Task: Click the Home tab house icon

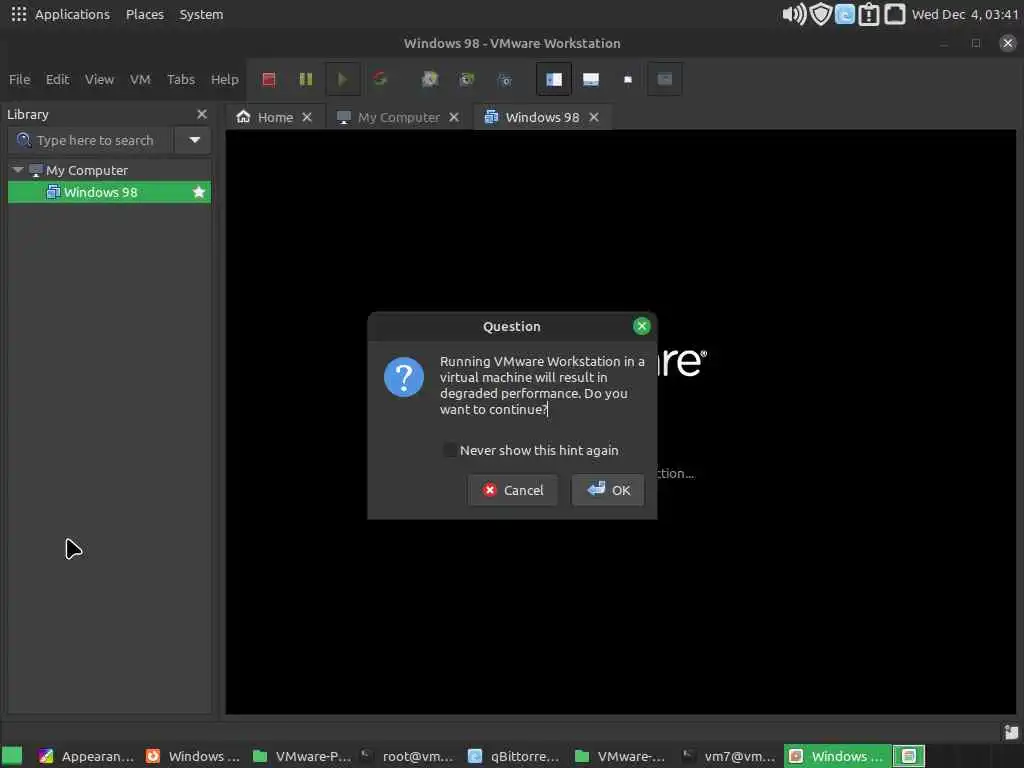Action: click(244, 117)
